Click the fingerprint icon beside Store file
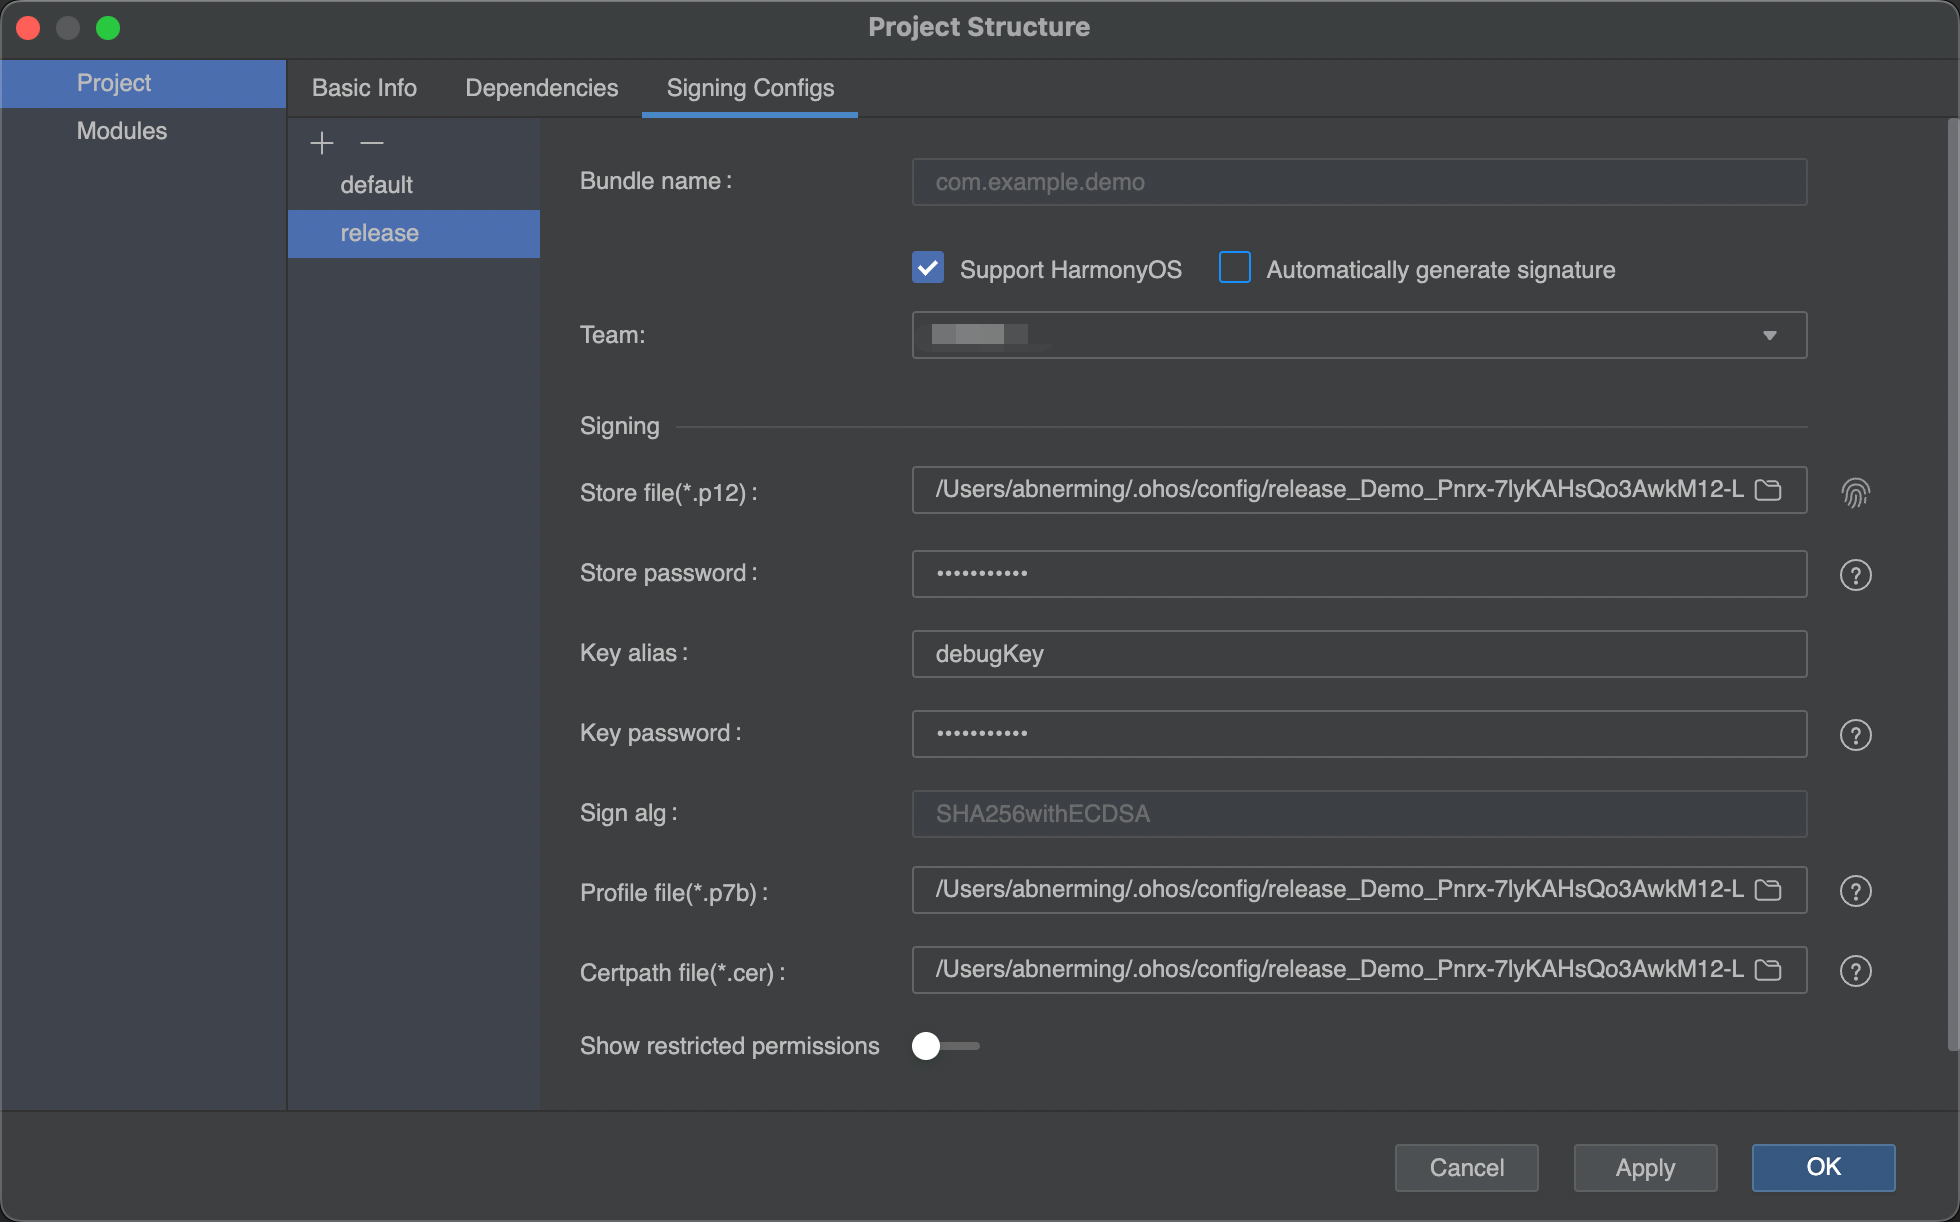1960x1222 pixels. (1855, 492)
